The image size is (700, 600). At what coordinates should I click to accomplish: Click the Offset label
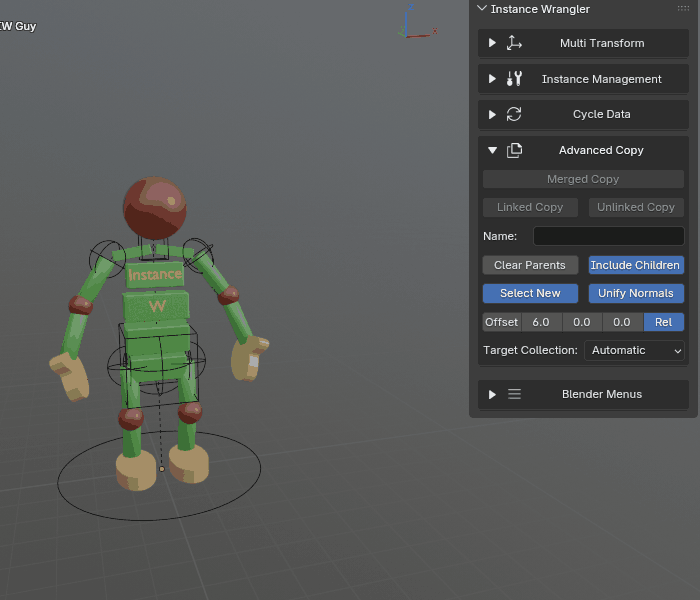501,322
